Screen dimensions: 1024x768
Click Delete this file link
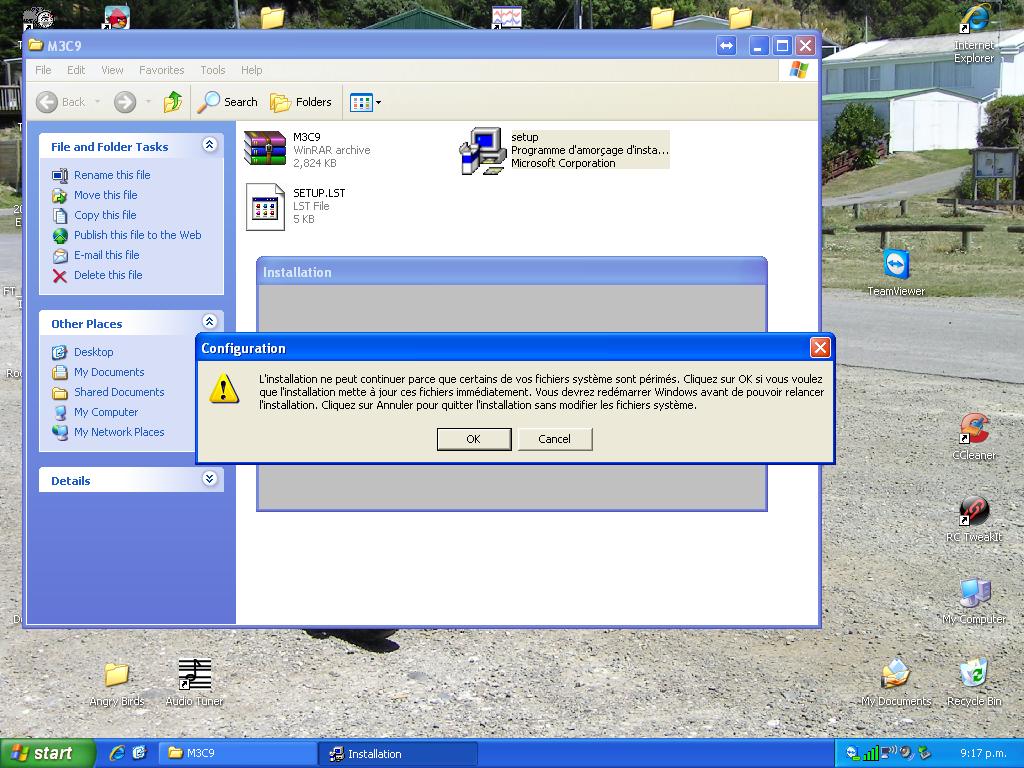point(108,275)
